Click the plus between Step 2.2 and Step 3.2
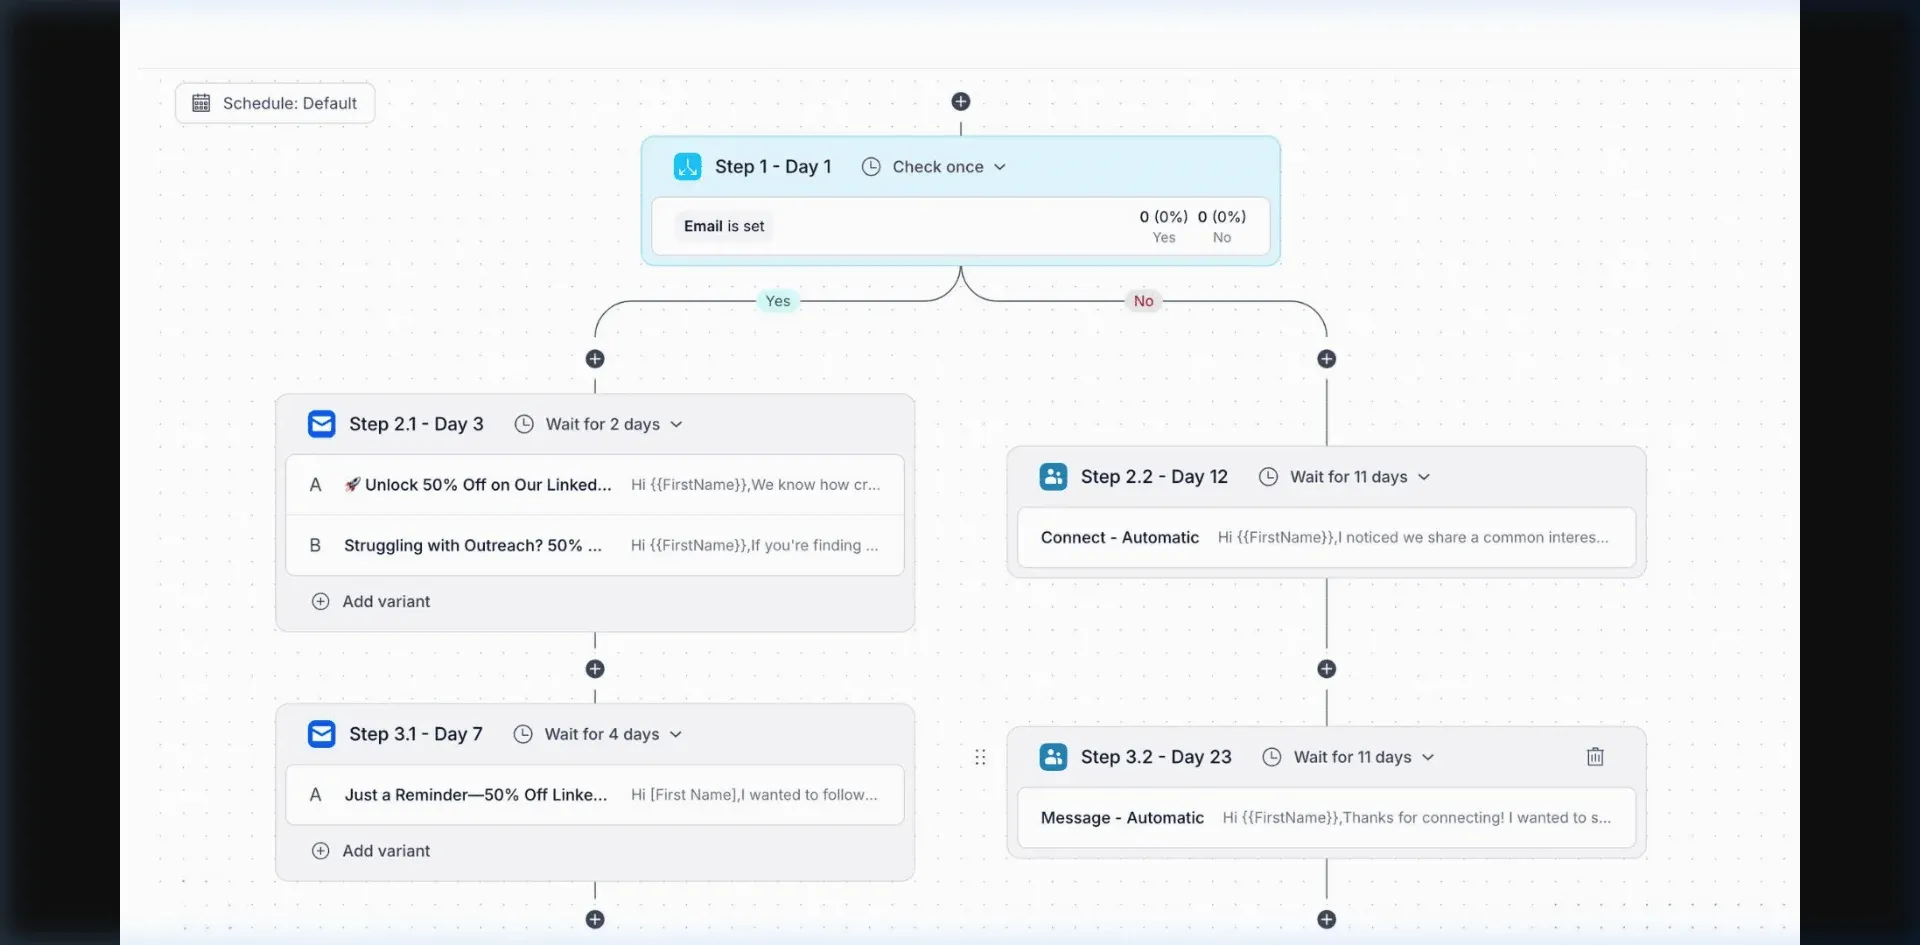This screenshot has height=945, width=1920. pos(1327,669)
